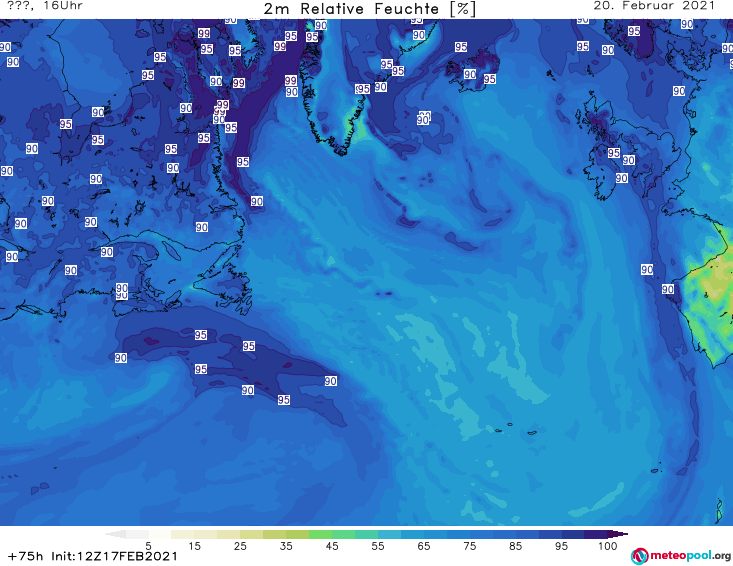
Task: Click the '???, 16Uhr' time label
Action: click(x=45, y=6)
